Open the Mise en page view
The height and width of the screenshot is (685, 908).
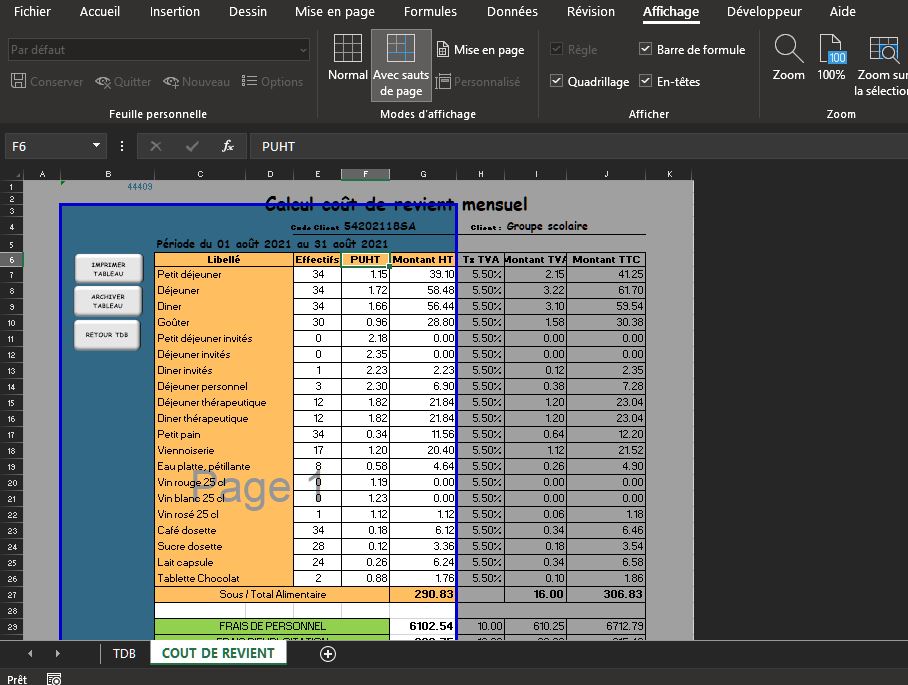tap(480, 50)
